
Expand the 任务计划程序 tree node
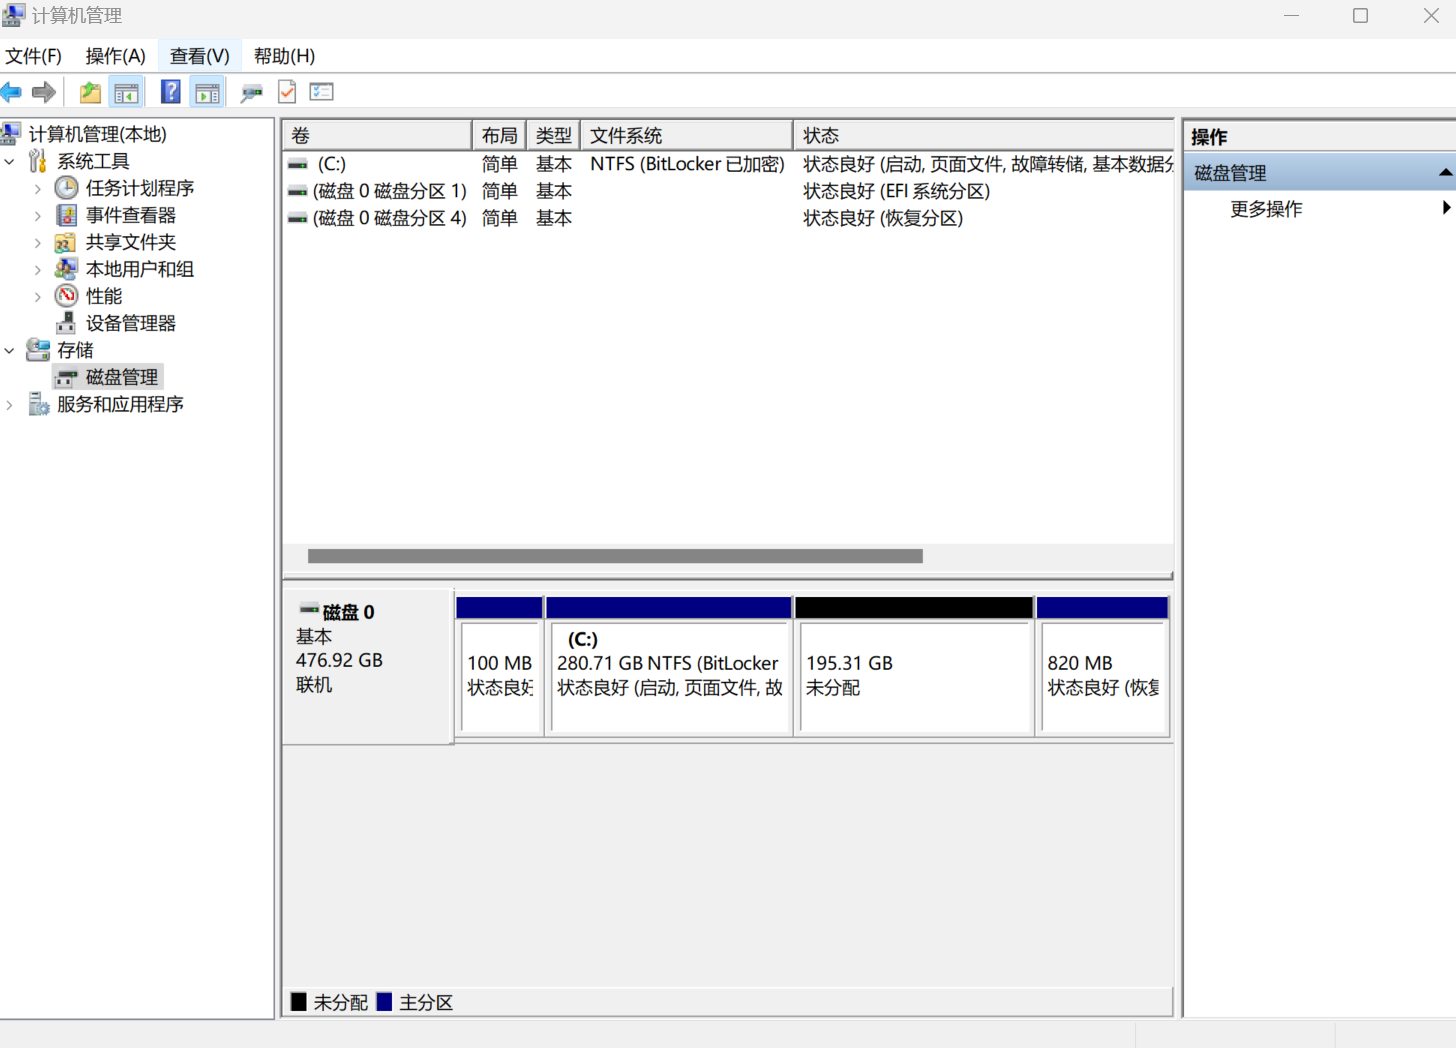[38, 188]
